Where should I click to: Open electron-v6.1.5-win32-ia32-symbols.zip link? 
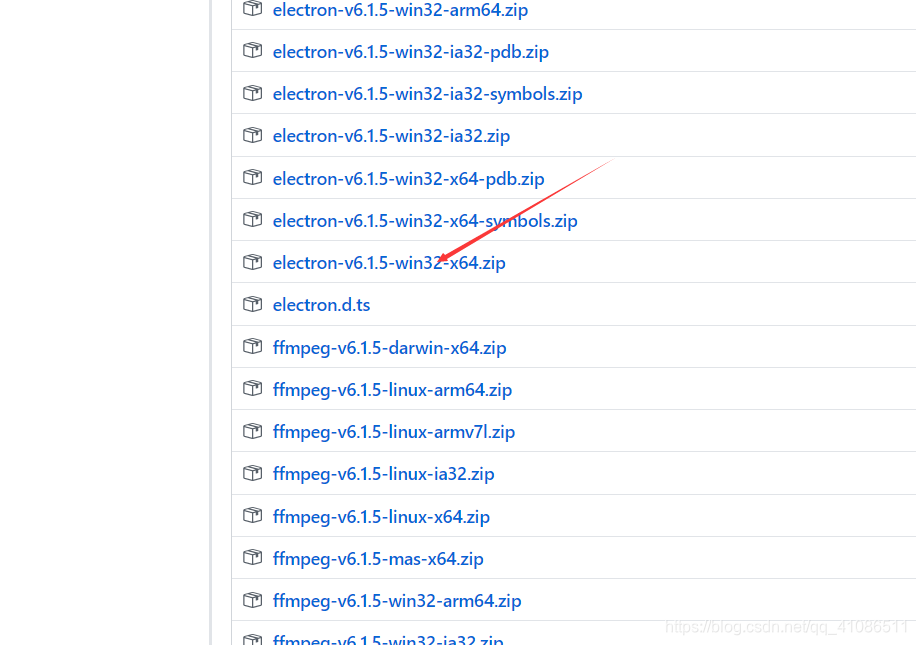(428, 94)
